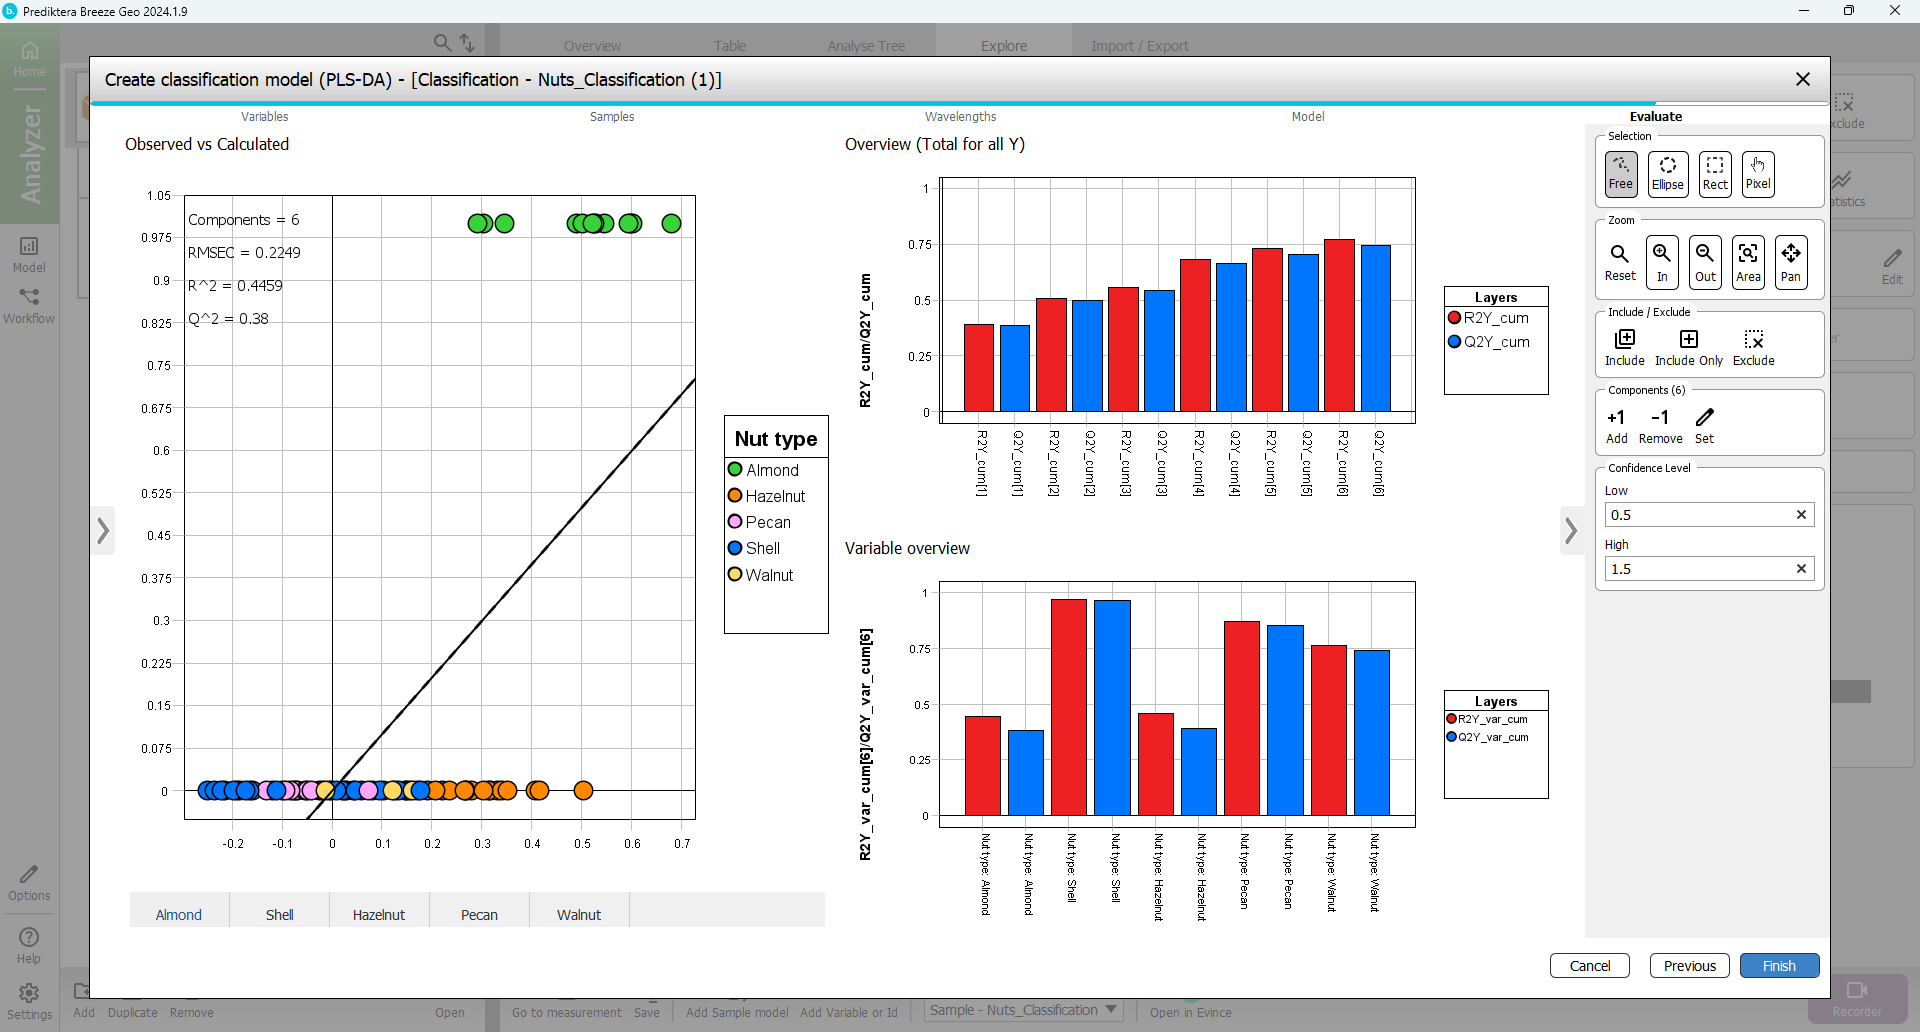Switch to the Hazelnut class tab
The image size is (1920, 1032).
coord(379,915)
